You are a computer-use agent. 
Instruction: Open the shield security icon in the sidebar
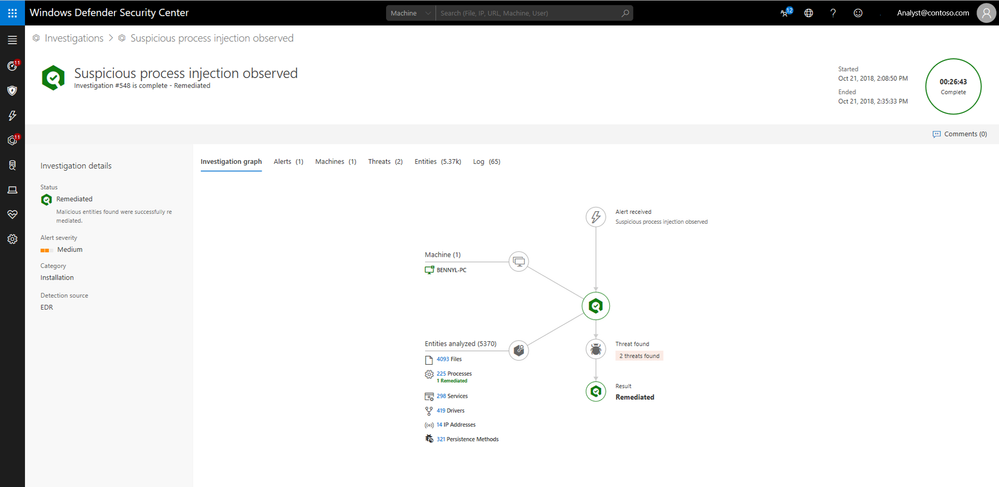pyautogui.click(x=12, y=91)
